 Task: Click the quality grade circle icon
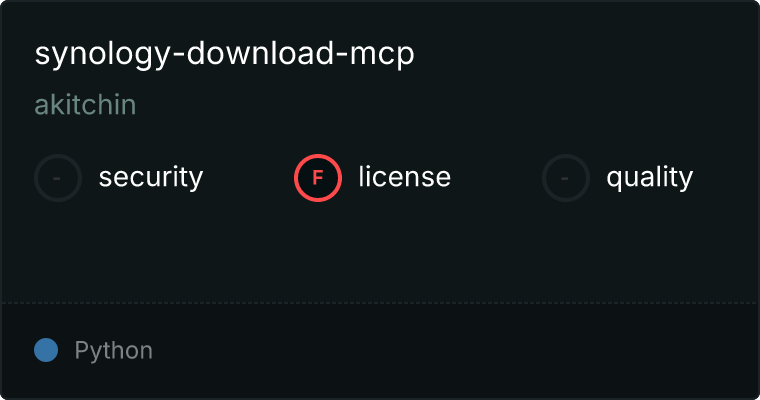(x=566, y=178)
